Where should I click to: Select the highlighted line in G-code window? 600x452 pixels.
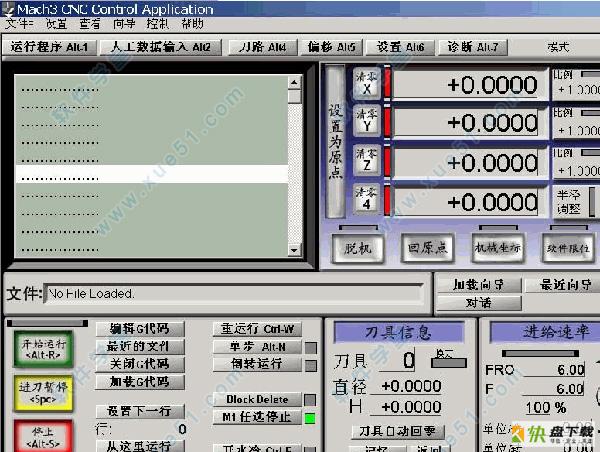click(152, 175)
